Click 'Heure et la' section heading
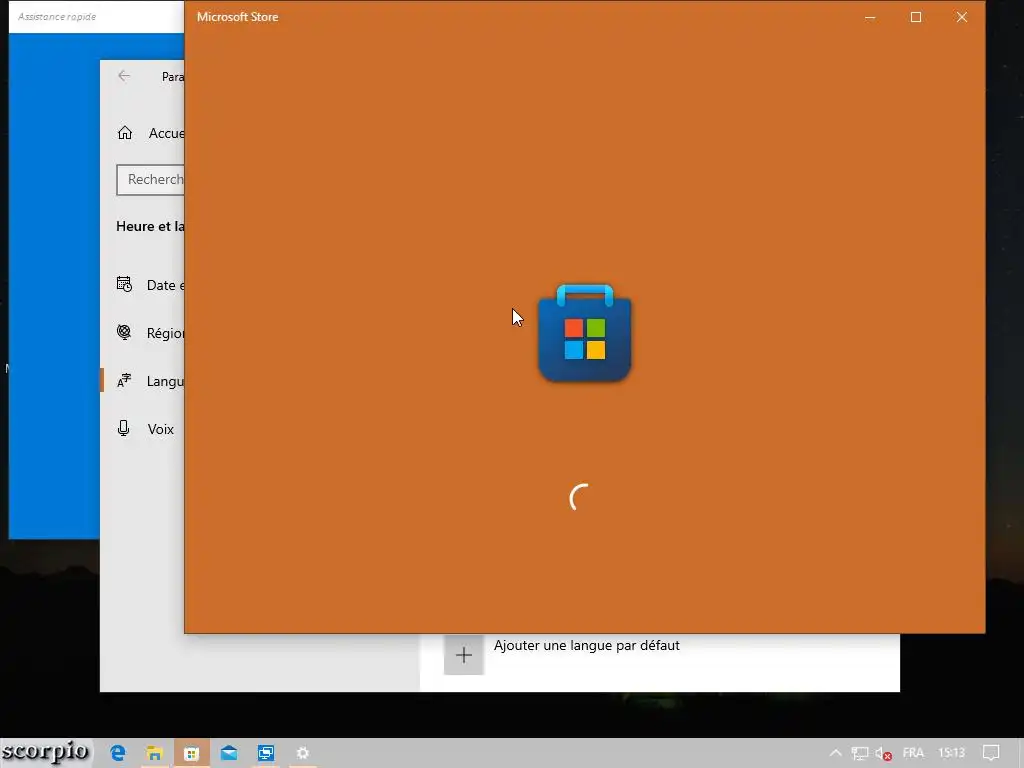Image resolution: width=1024 pixels, height=768 pixels. pos(150,226)
